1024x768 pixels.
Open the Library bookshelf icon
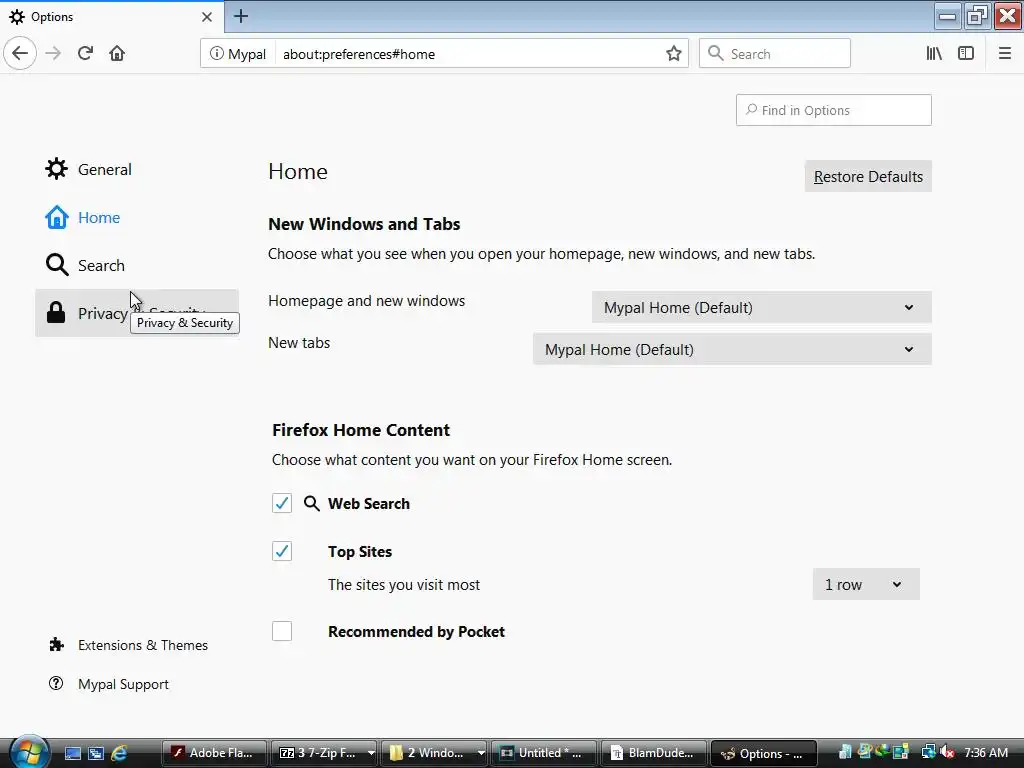coord(934,54)
